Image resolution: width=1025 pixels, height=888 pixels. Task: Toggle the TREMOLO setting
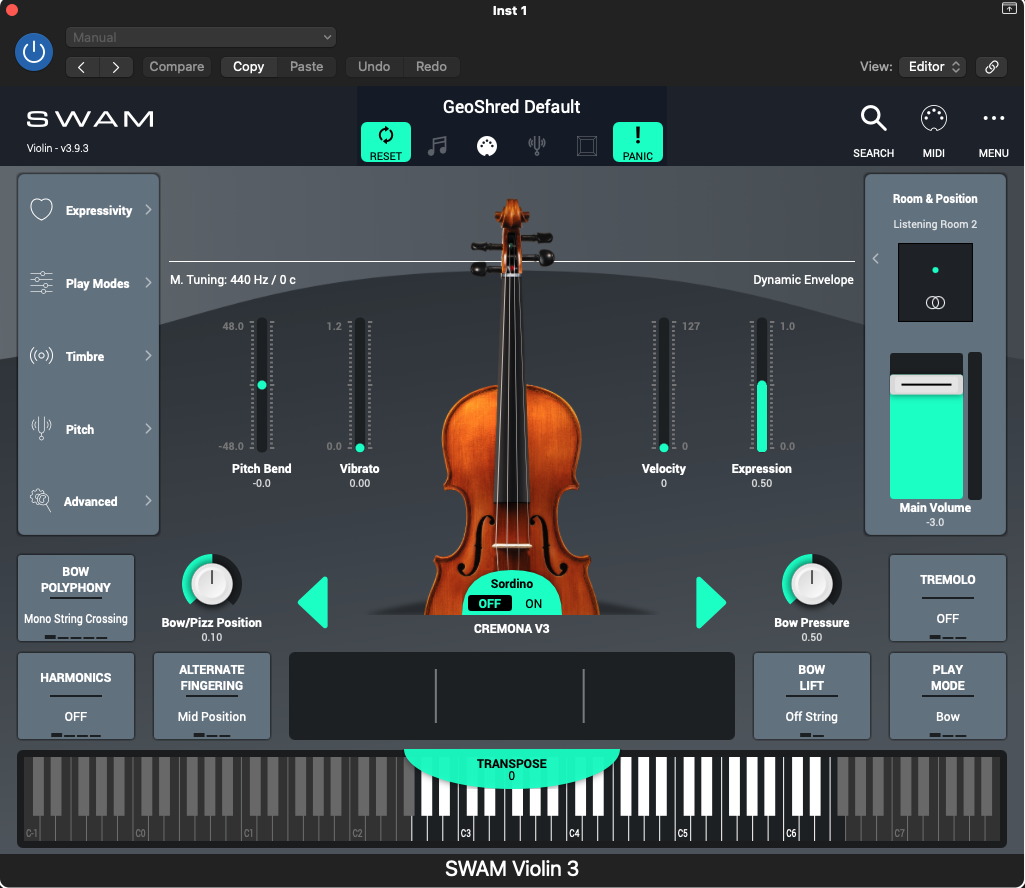tap(948, 598)
